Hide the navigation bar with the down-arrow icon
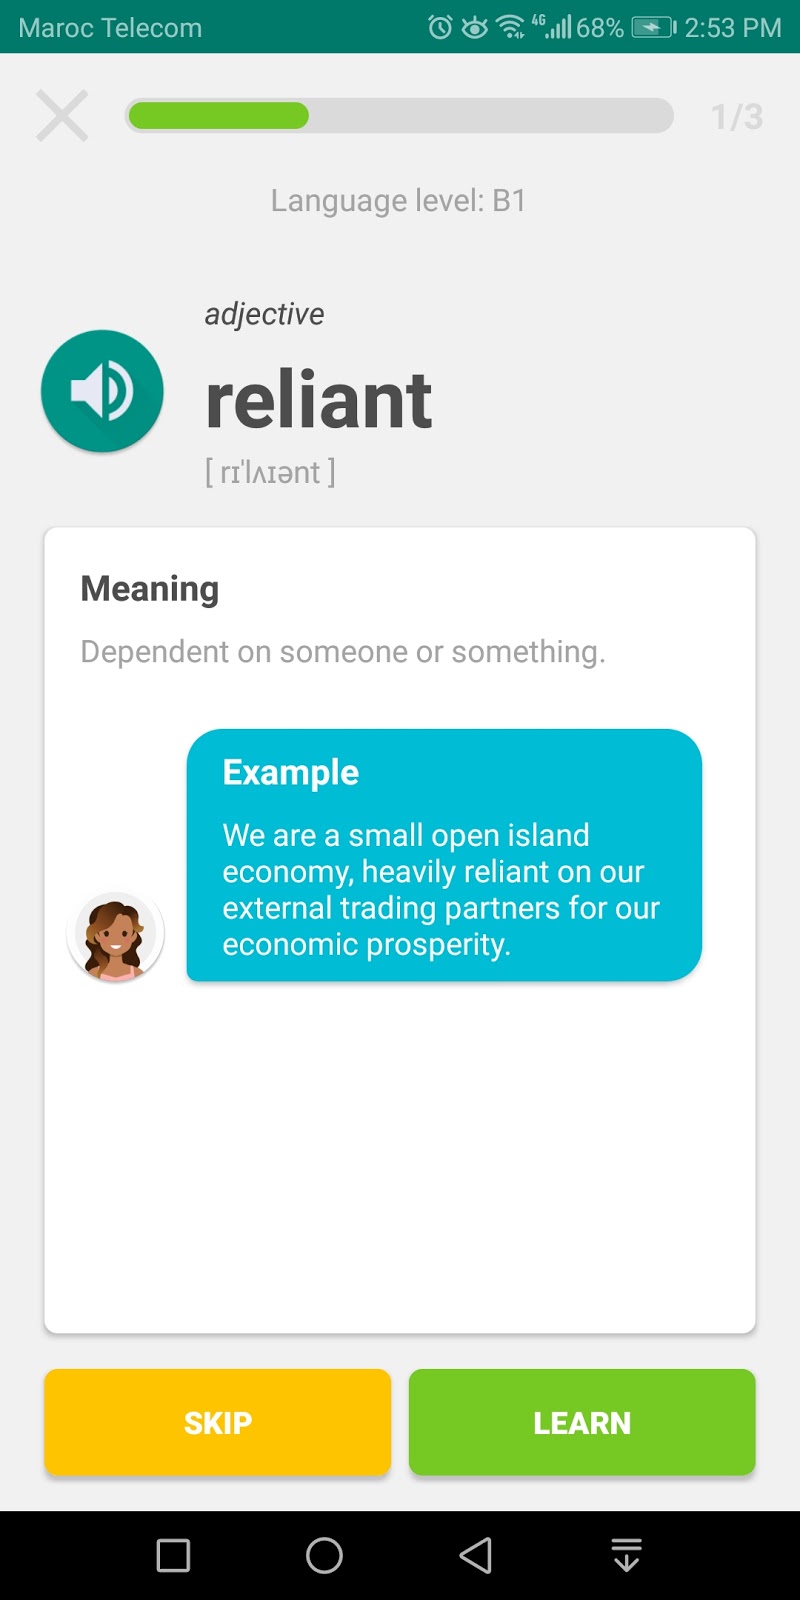Image resolution: width=800 pixels, height=1600 pixels. tap(626, 1555)
